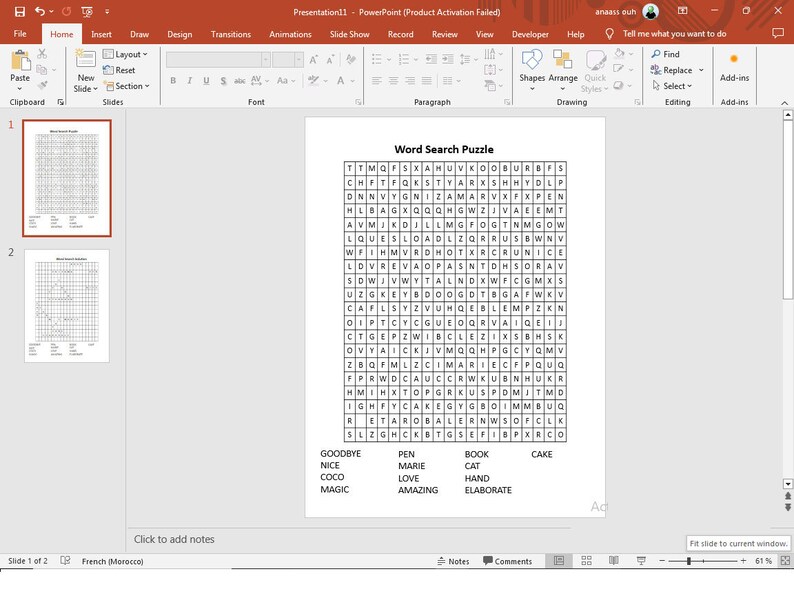Jump to previous slide arrow
The image size is (794, 596).
pos(788,496)
